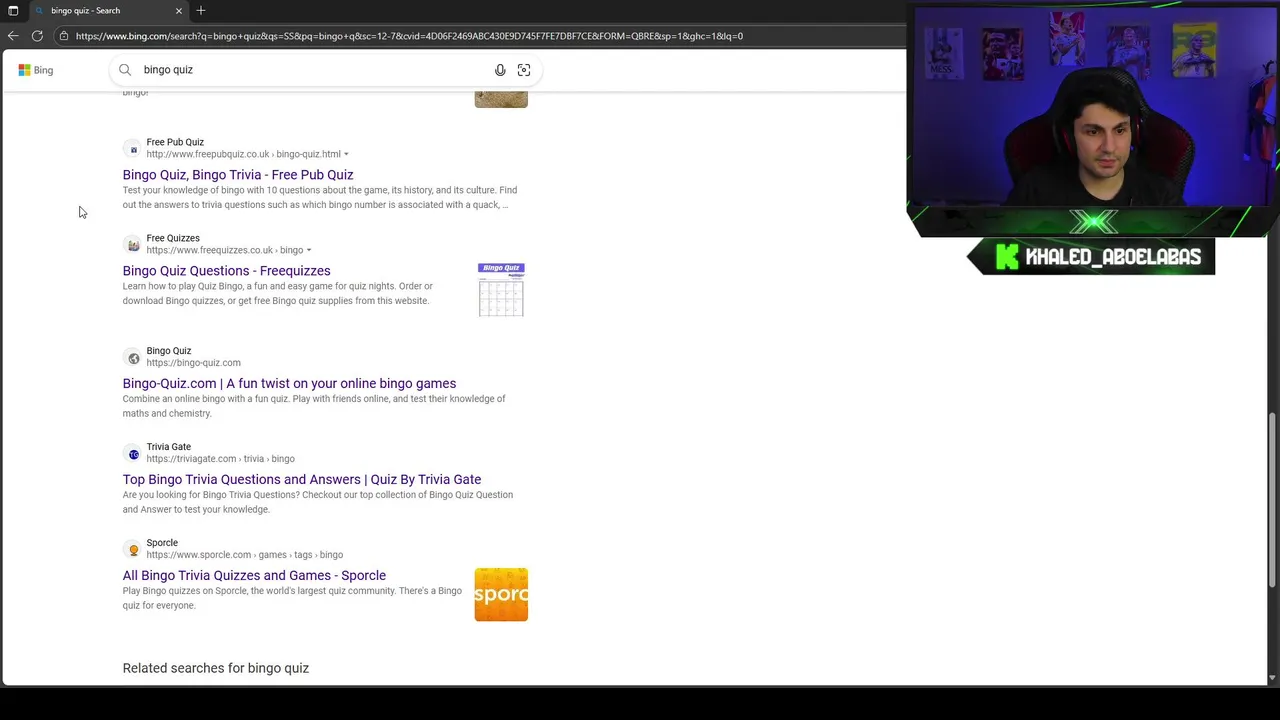Click the Bingo Quiz globe favicon
Image resolution: width=1280 pixels, height=720 pixels.
[133, 358]
